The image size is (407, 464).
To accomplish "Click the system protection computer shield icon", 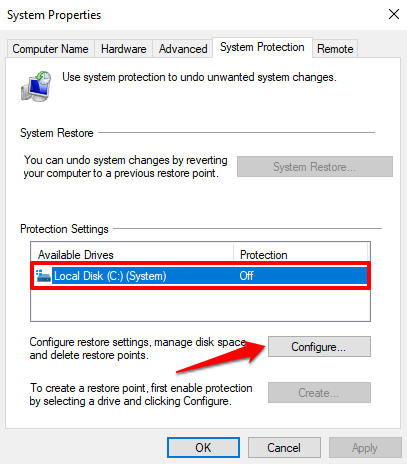I will [x=36, y=86].
